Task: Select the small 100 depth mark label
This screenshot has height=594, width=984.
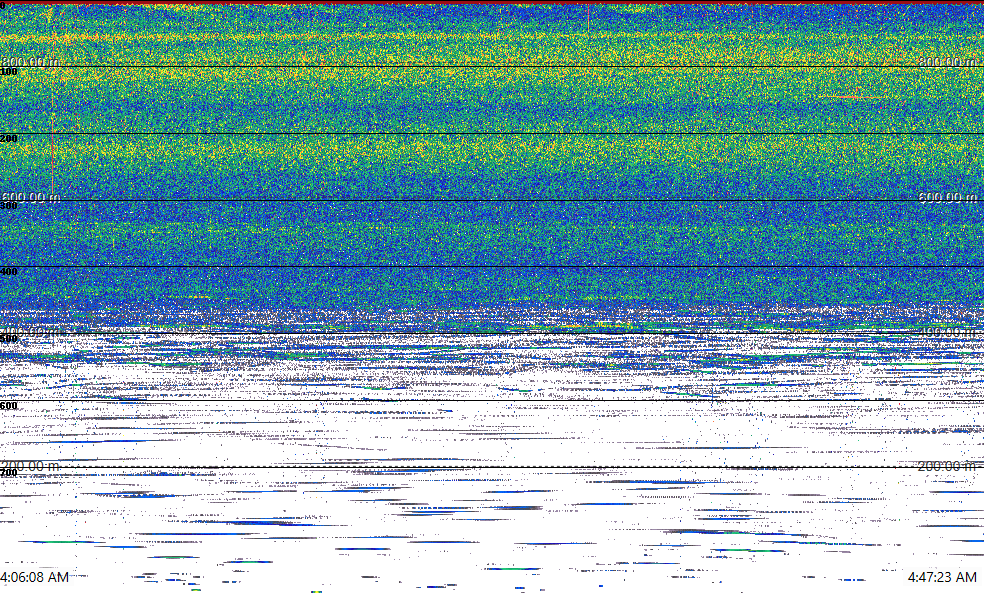Action: pyautogui.click(x=9, y=72)
